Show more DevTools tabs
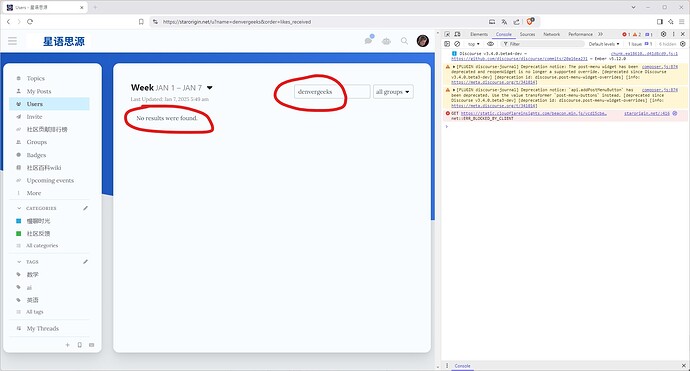The height and width of the screenshot is (371, 690). coord(600,34)
